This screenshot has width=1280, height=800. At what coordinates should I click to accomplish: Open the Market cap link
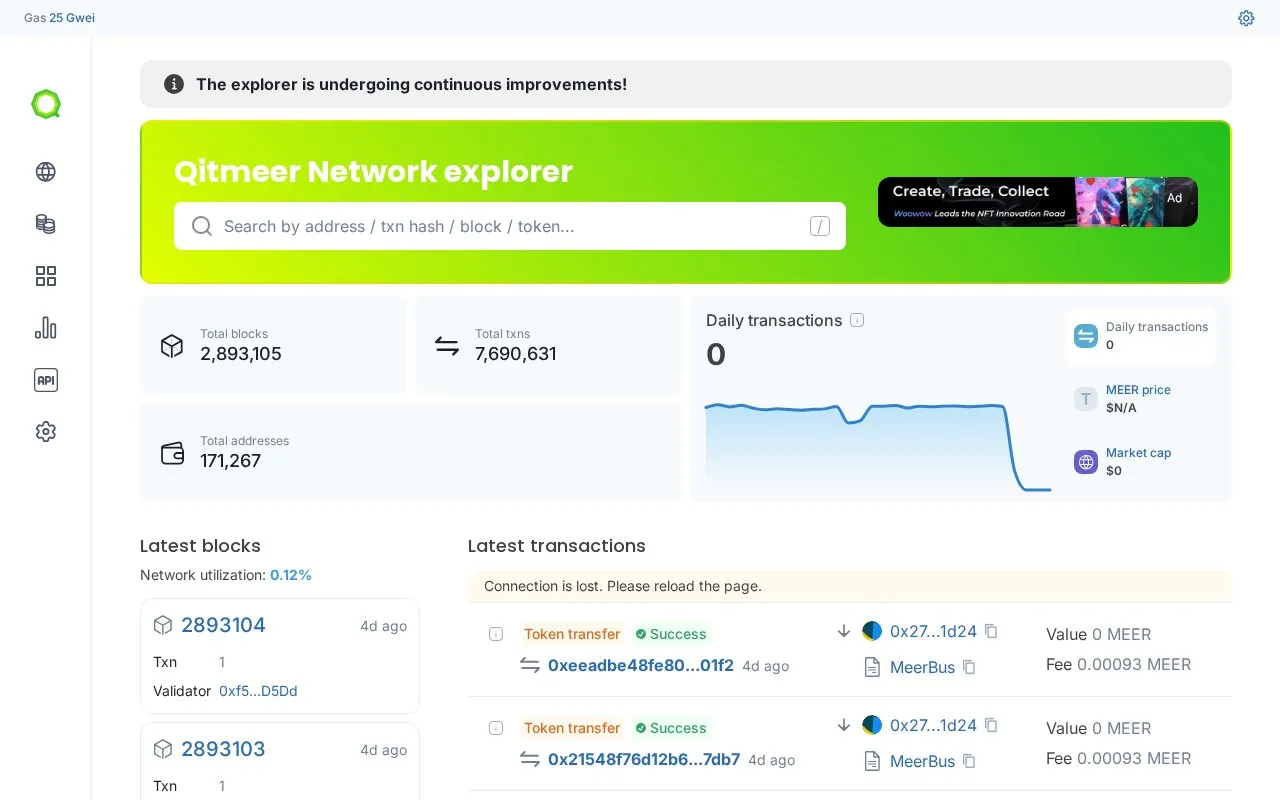[1138, 453]
